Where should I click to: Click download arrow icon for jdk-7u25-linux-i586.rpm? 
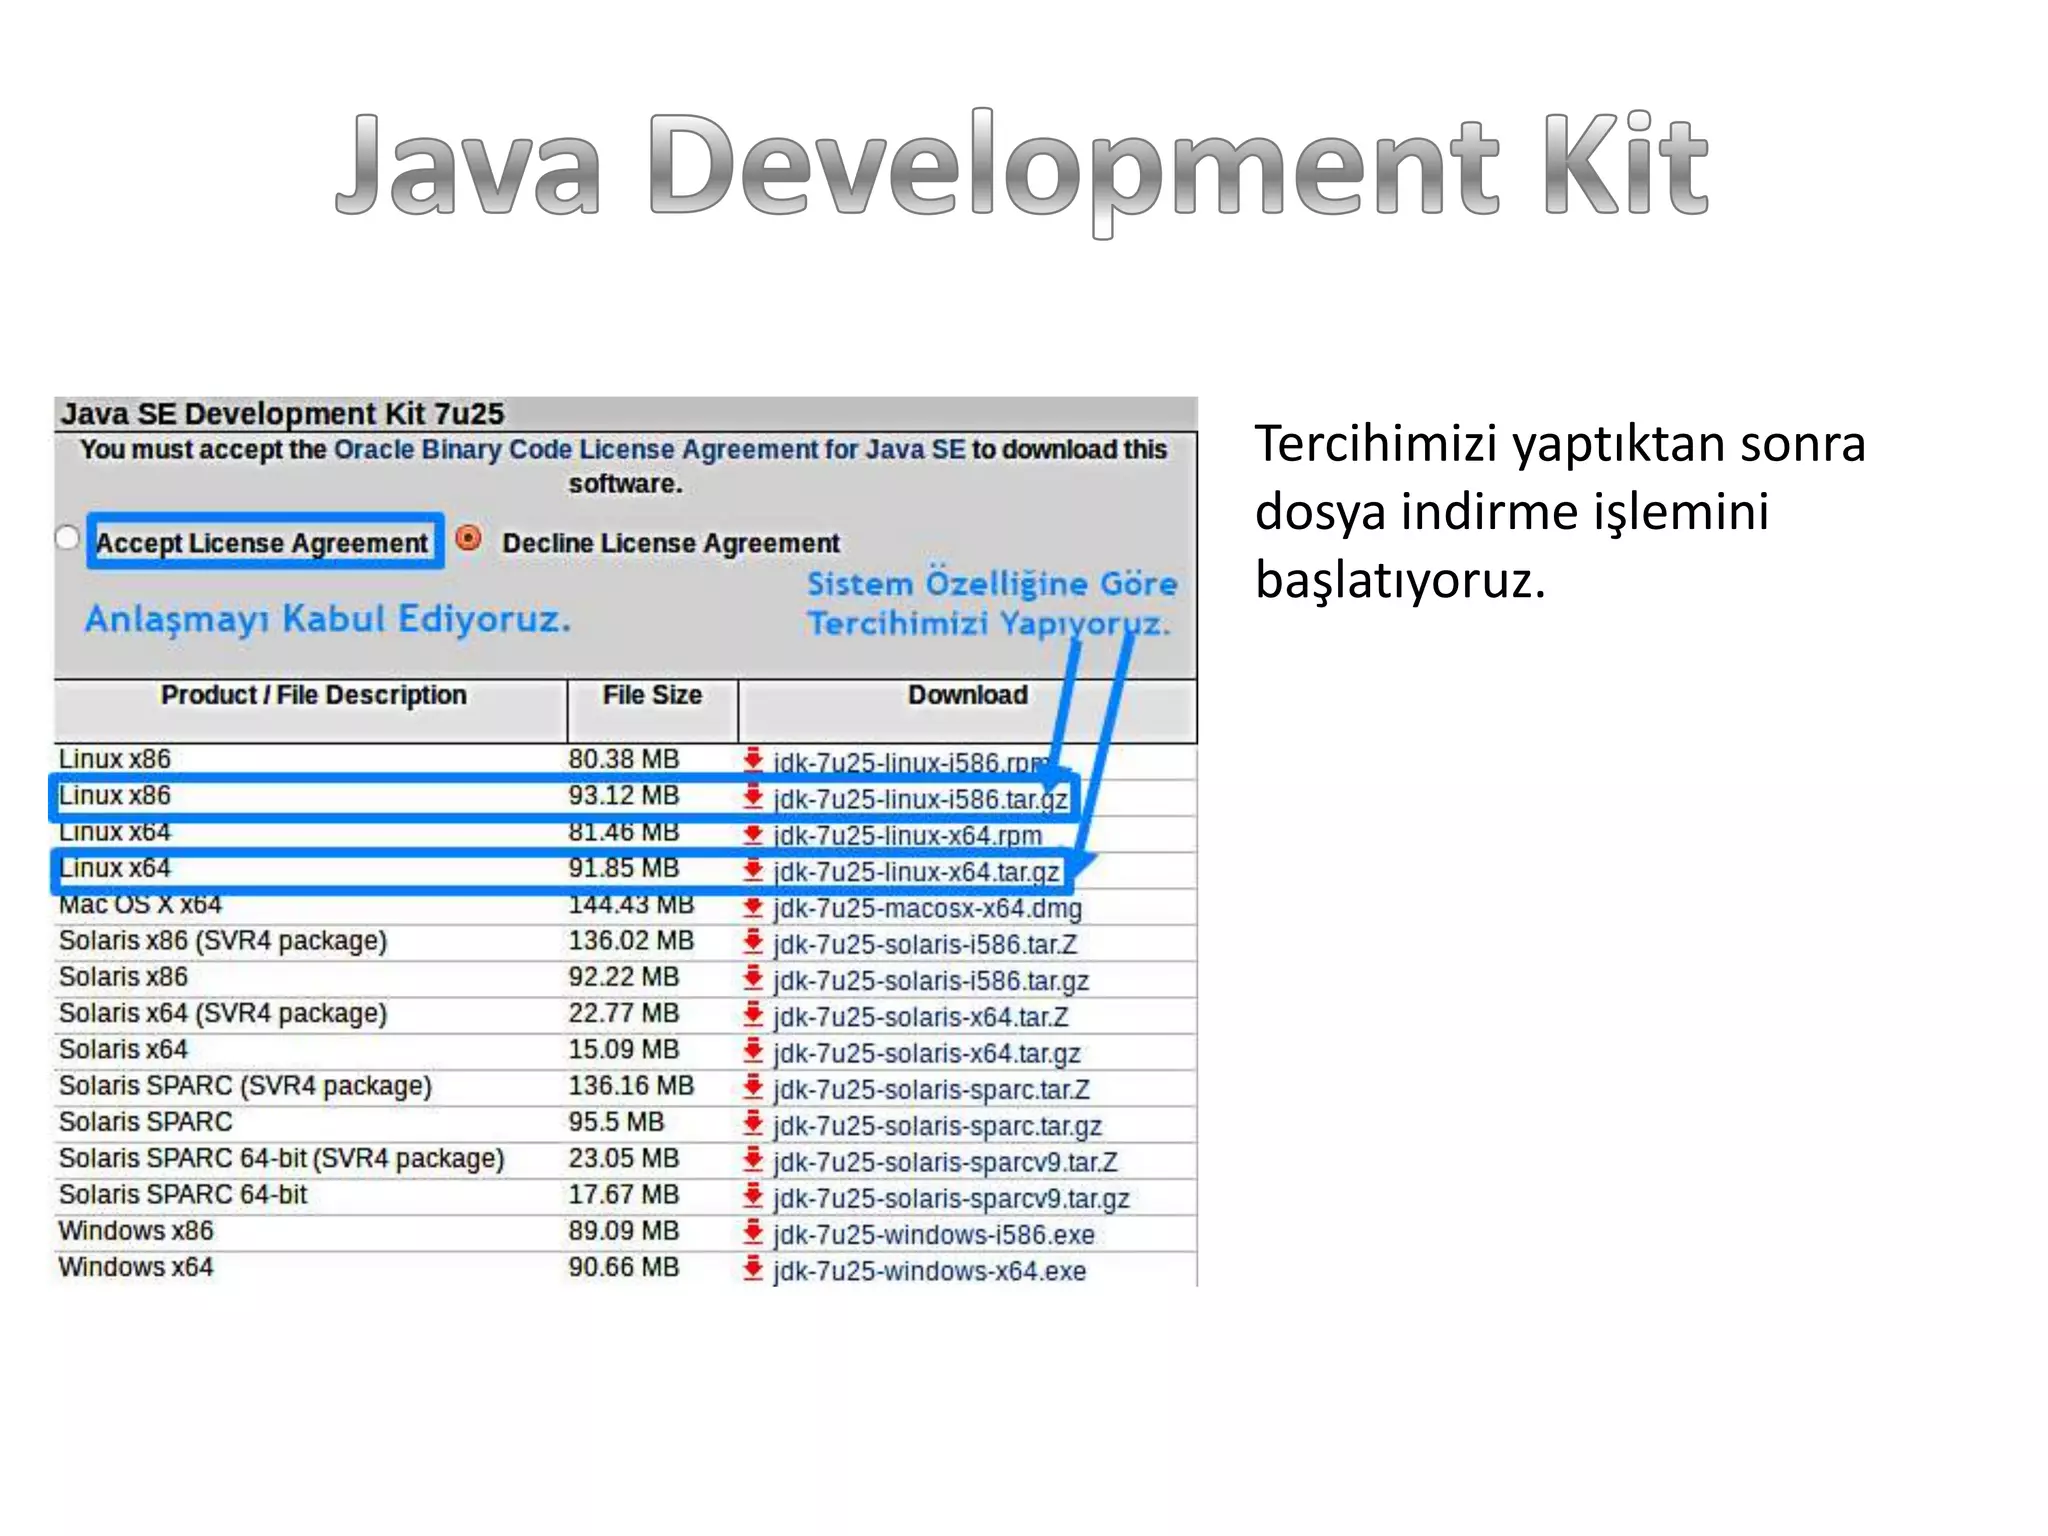[754, 760]
